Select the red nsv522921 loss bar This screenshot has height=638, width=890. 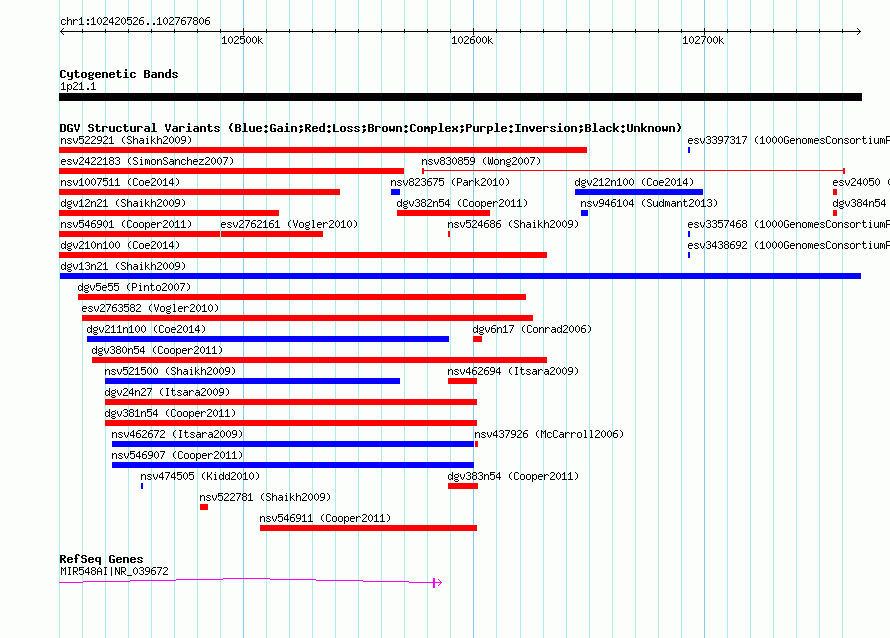coord(323,150)
